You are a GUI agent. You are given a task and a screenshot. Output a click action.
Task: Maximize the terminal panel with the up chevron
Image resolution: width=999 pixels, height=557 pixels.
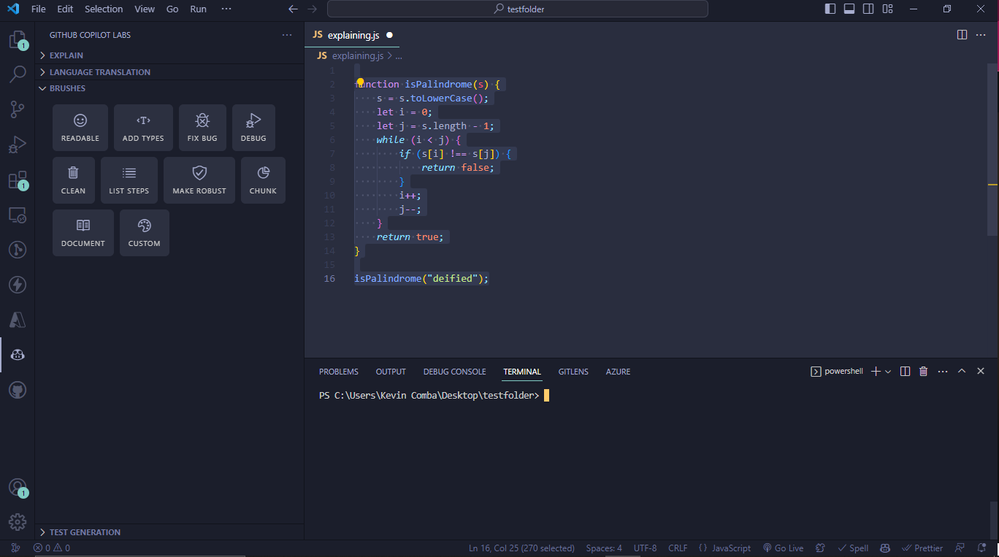click(x=961, y=371)
